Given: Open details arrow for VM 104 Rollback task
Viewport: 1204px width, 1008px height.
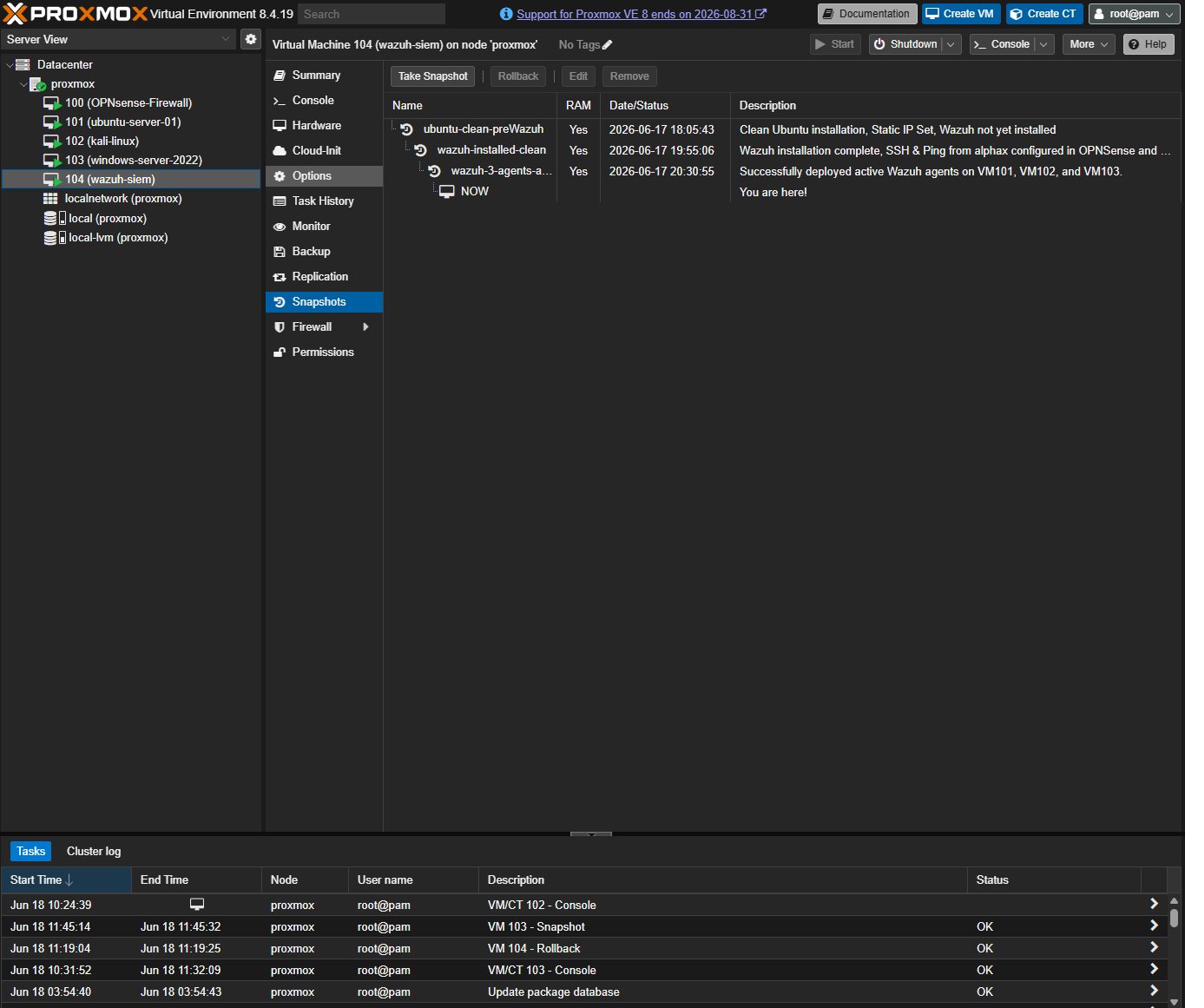Looking at the screenshot, I should (1154, 948).
